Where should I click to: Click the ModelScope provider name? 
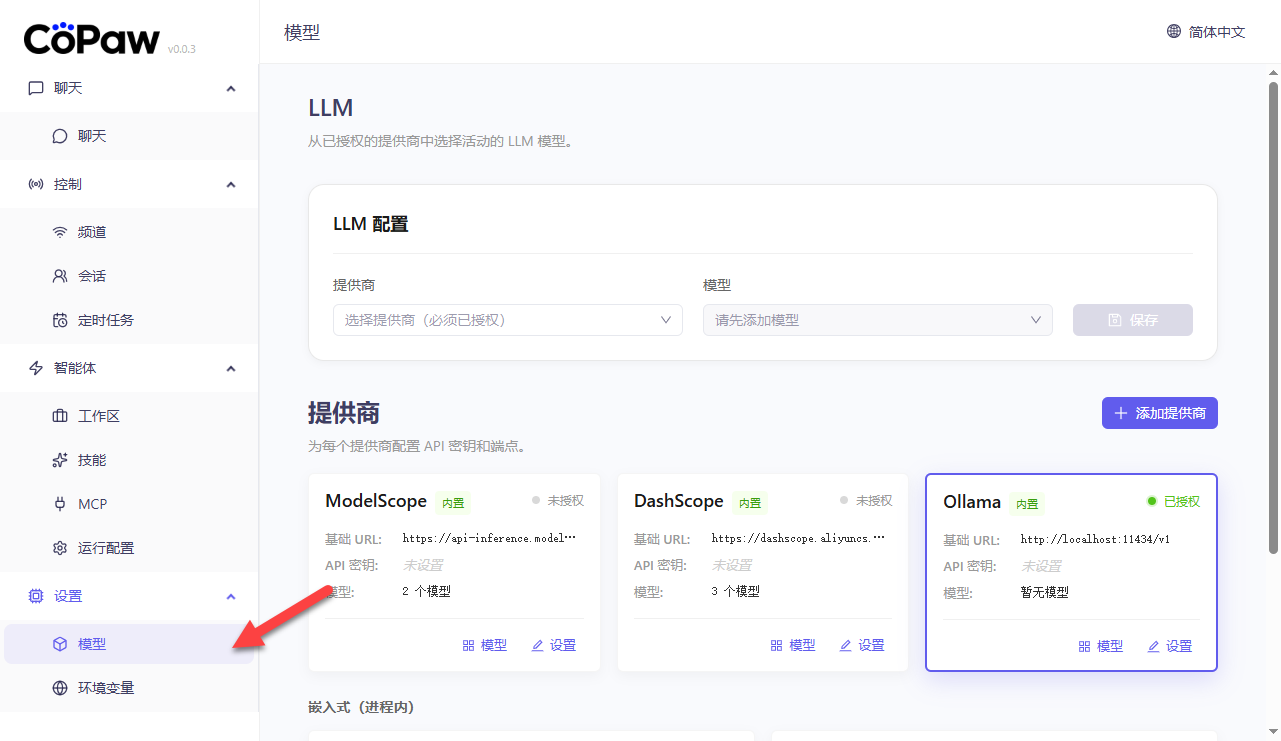376,501
